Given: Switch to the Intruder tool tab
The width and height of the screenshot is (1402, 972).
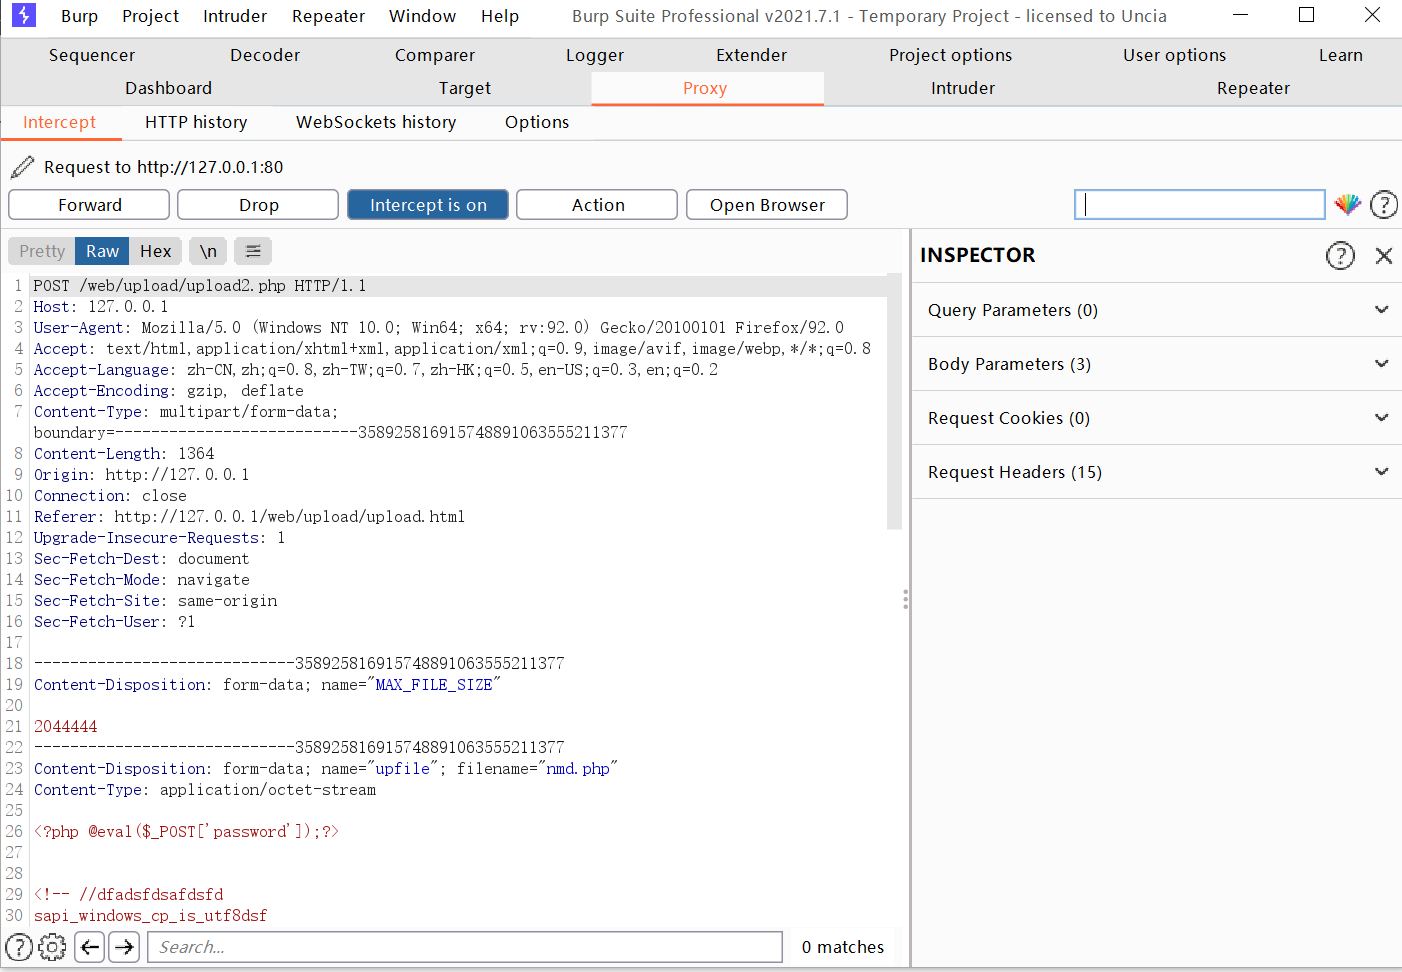Looking at the screenshot, I should coord(963,88).
